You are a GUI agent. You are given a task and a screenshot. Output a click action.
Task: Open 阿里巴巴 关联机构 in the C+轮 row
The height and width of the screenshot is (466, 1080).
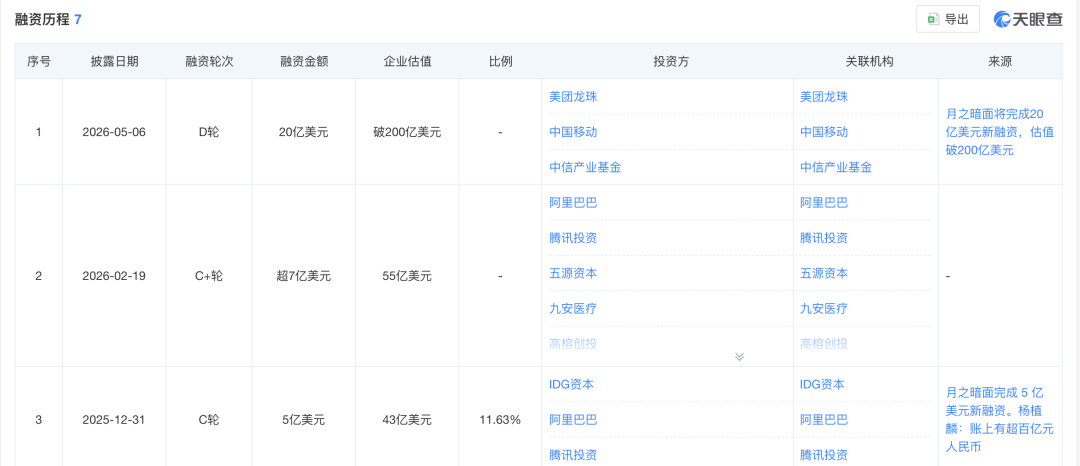coord(824,203)
